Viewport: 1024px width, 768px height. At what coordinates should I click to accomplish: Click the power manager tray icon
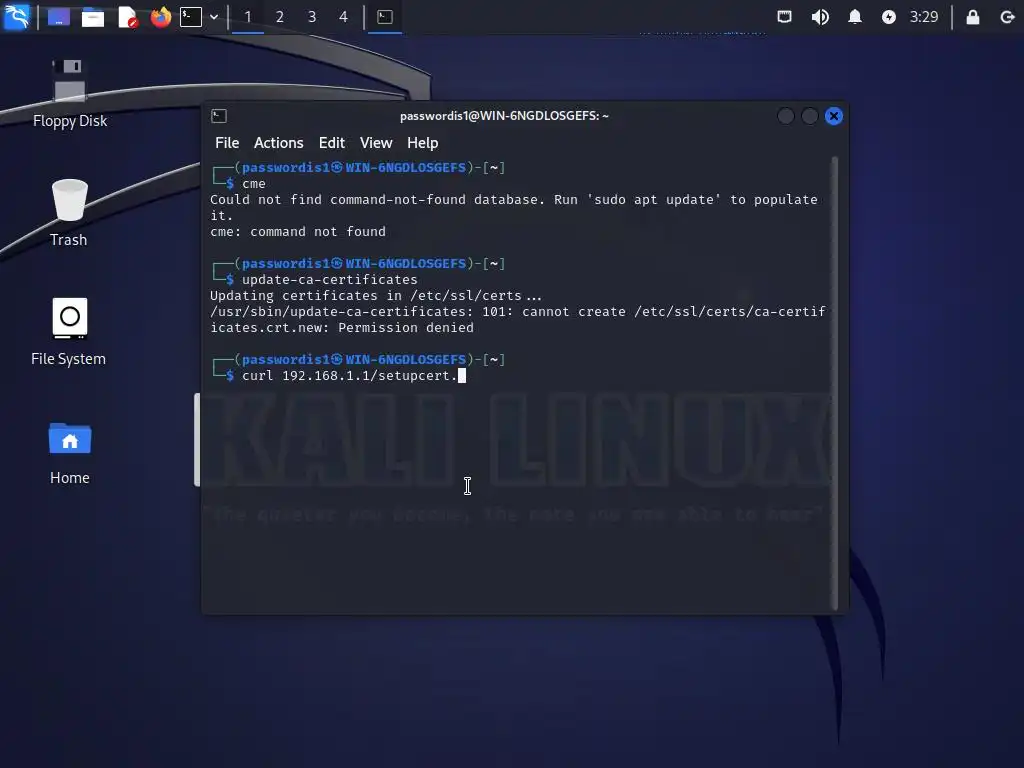tap(889, 17)
